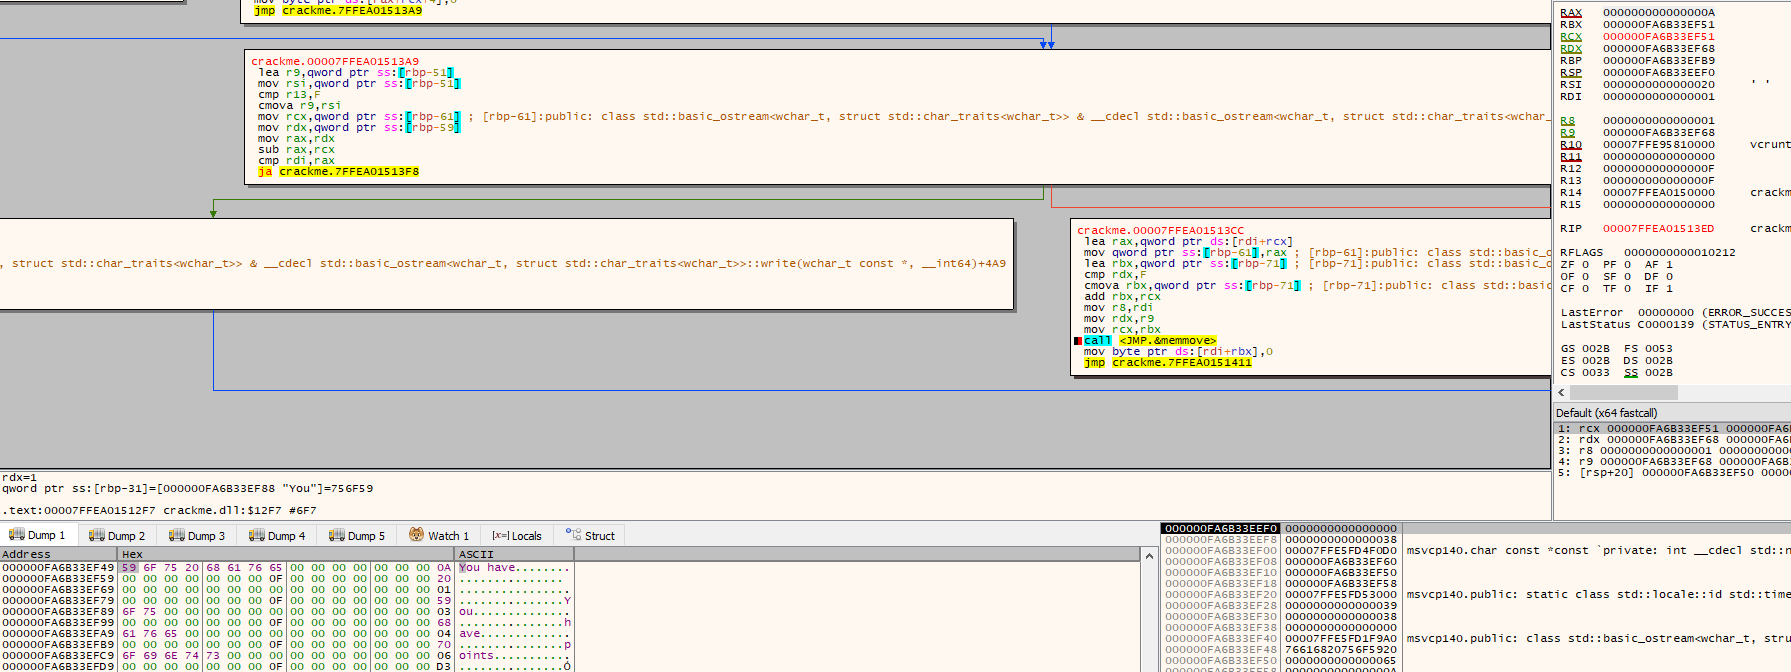The height and width of the screenshot is (672, 1791).
Task: Click the Dump 5 tab icon
Action: [337, 535]
